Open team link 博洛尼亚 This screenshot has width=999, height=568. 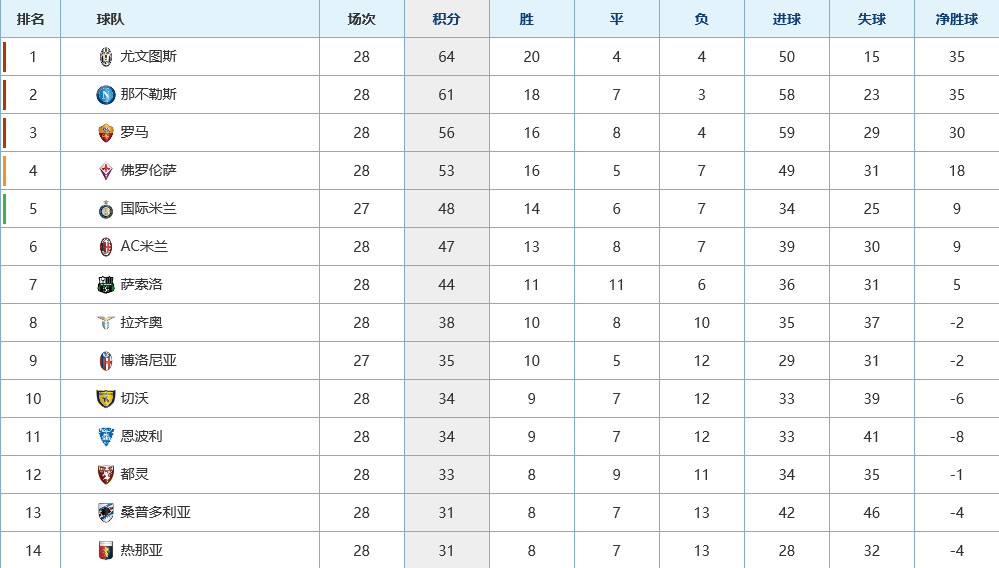click(148, 360)
